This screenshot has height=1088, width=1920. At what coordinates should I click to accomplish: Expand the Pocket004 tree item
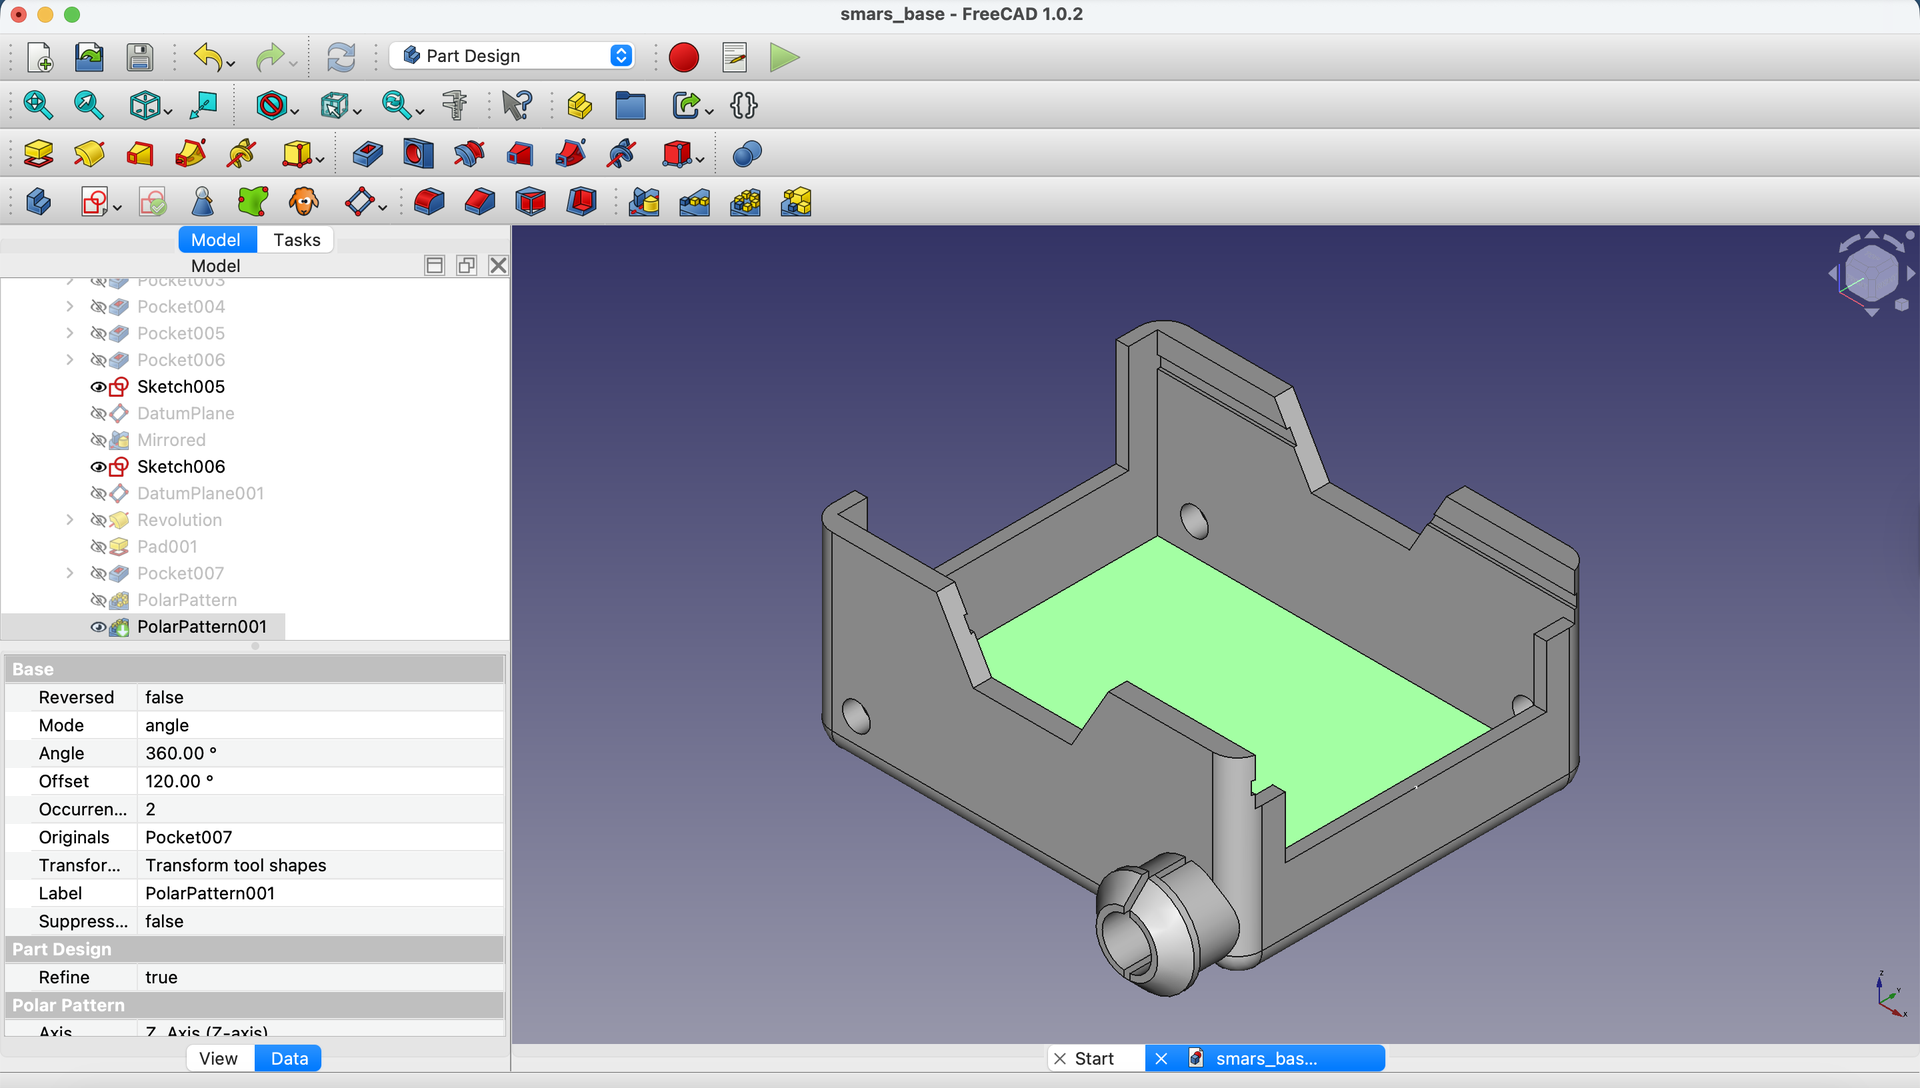[x=69, y=306]
